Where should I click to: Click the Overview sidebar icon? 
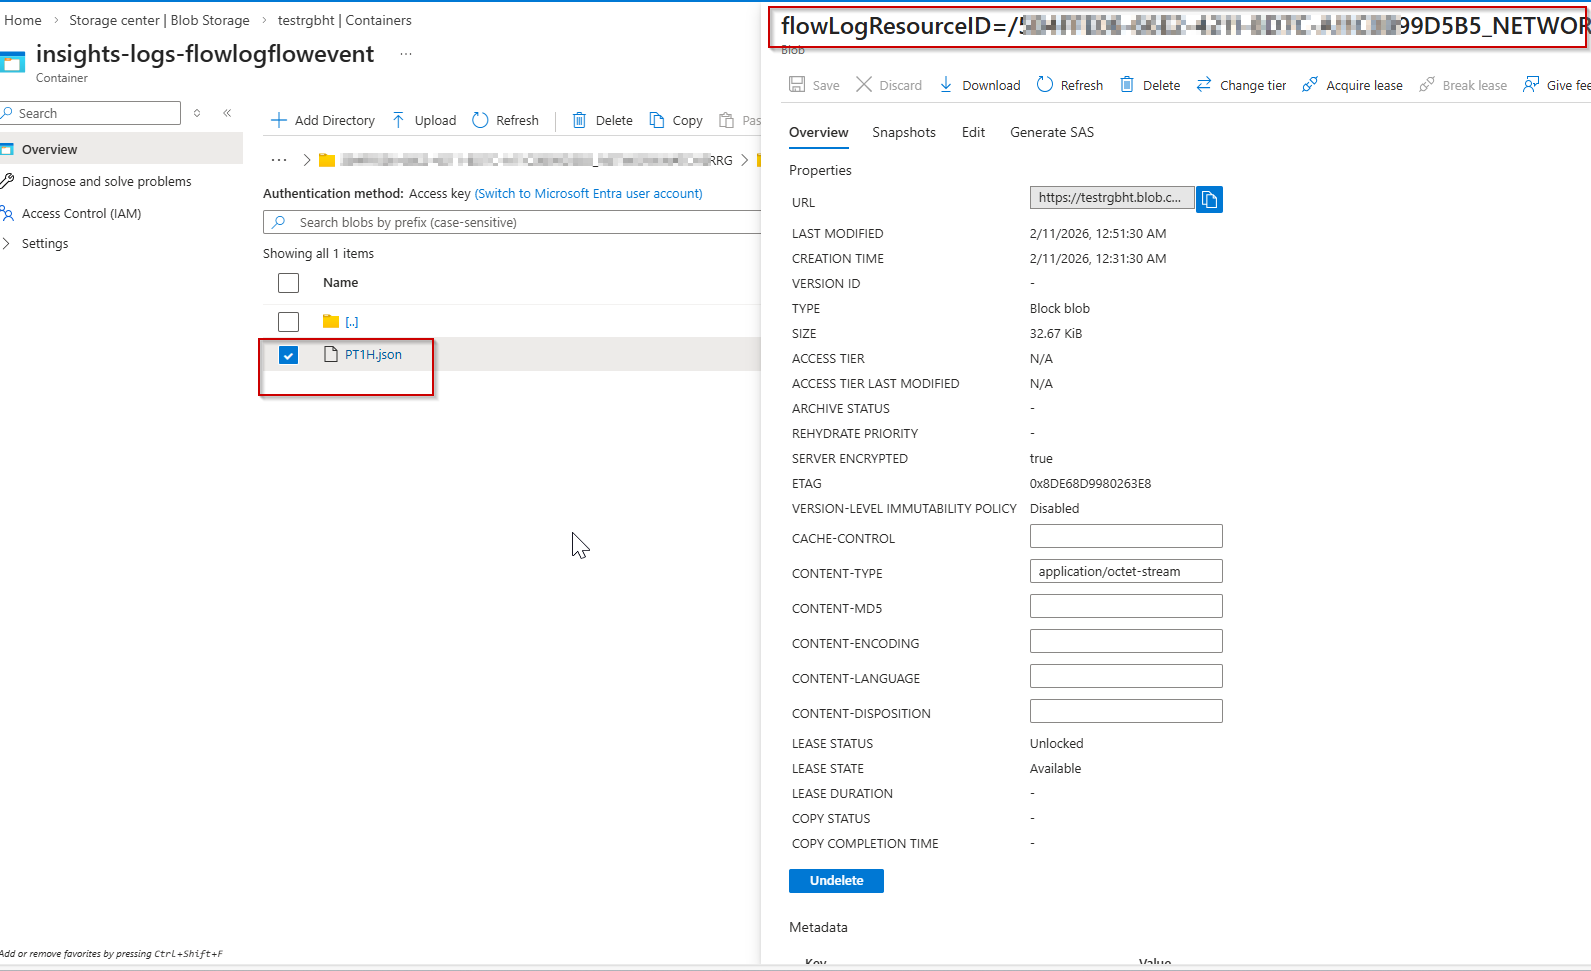(x=7, y=149)
